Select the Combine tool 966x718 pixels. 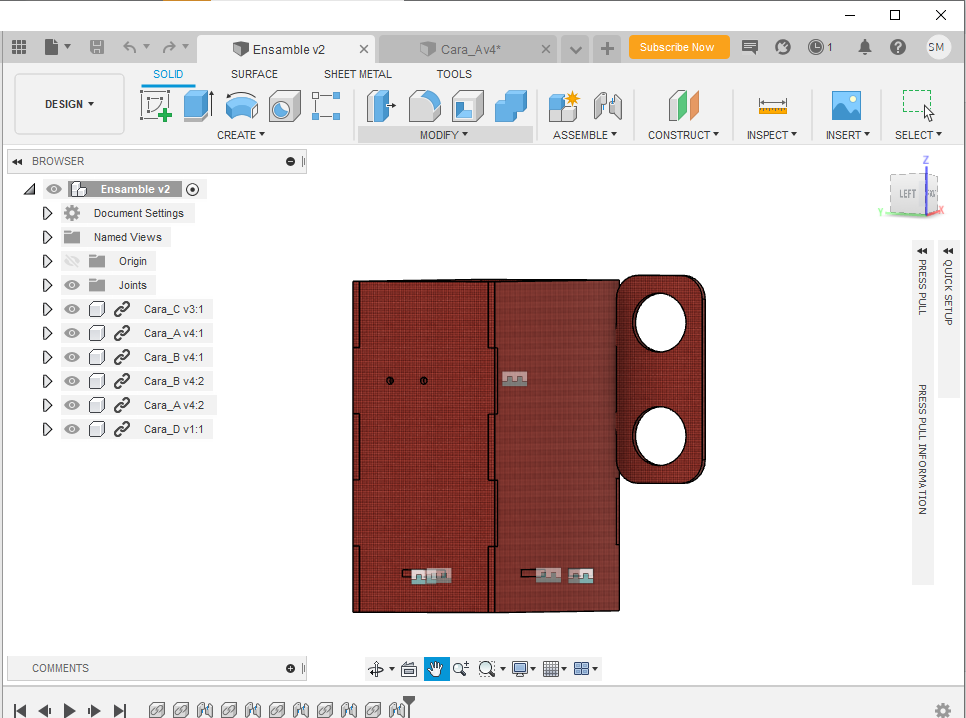tap(511, 105)
